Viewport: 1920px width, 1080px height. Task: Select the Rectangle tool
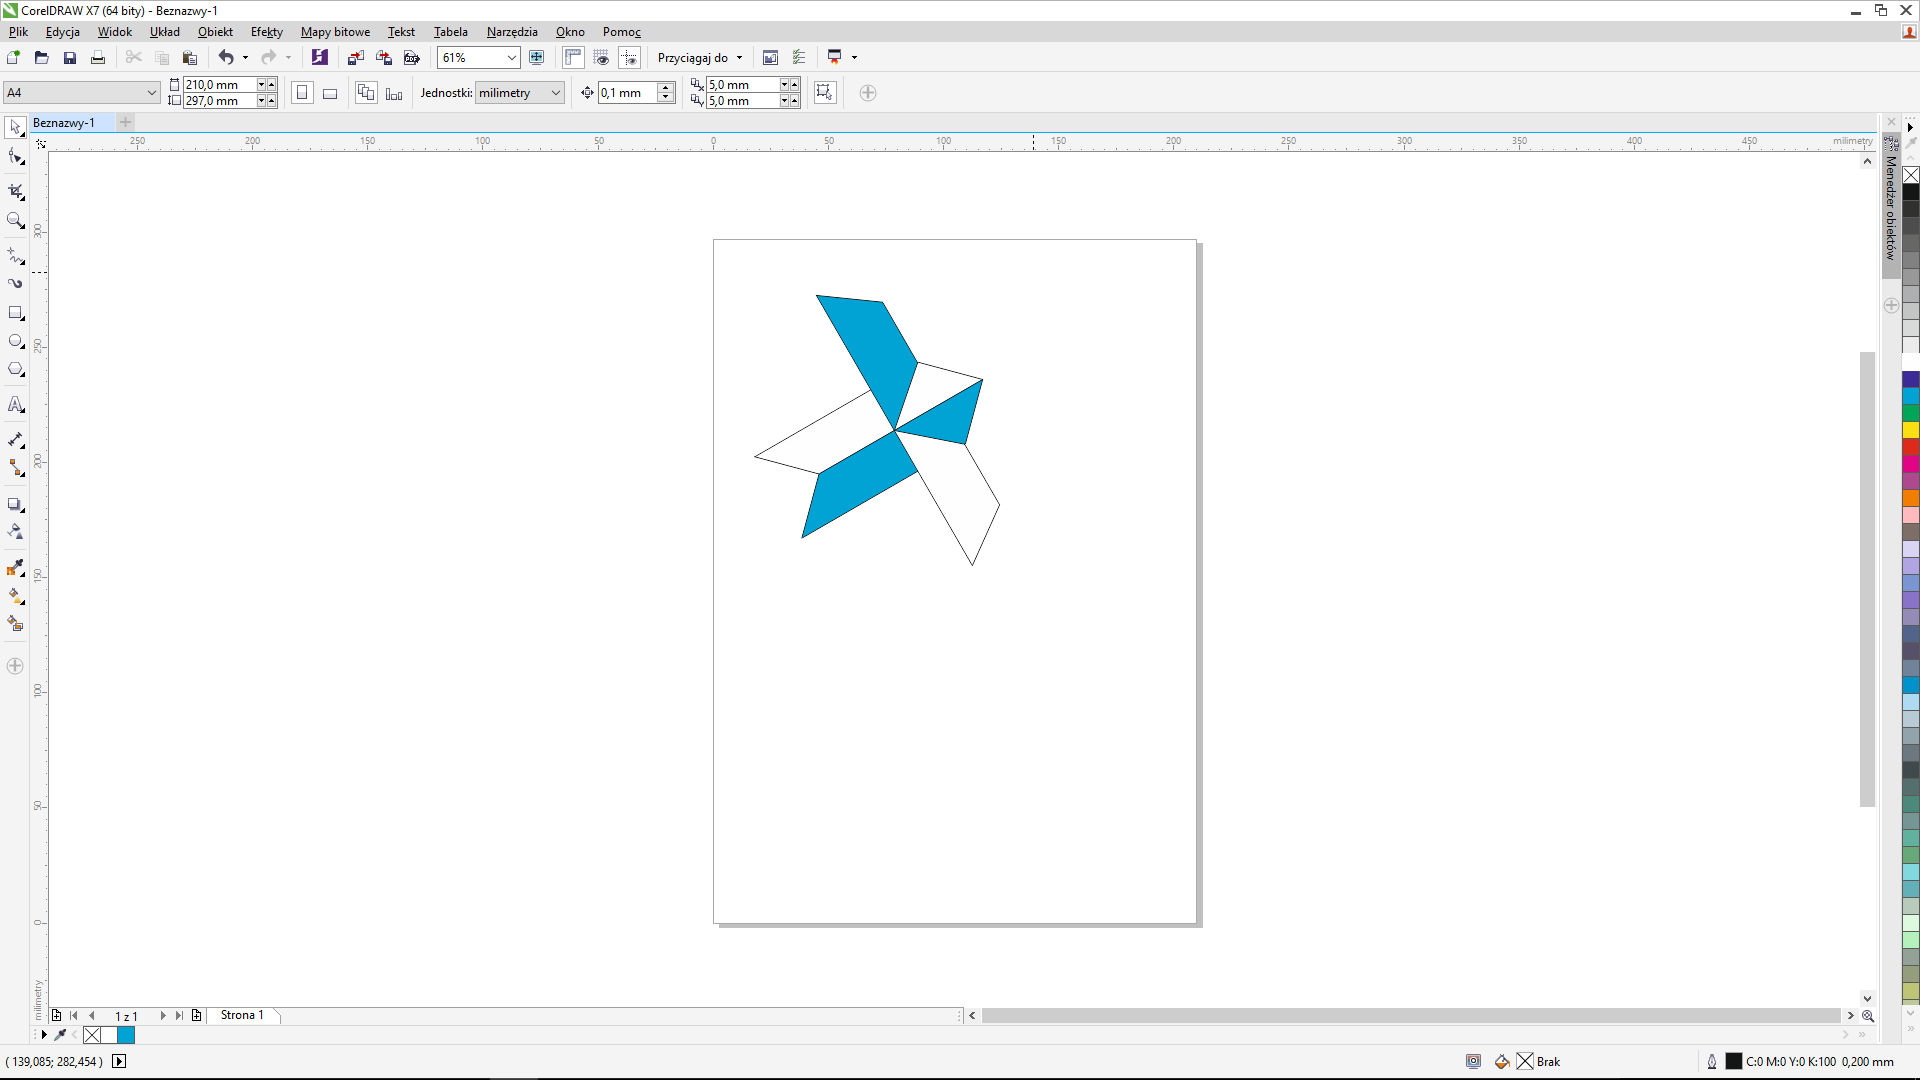[x=16, y=313]
